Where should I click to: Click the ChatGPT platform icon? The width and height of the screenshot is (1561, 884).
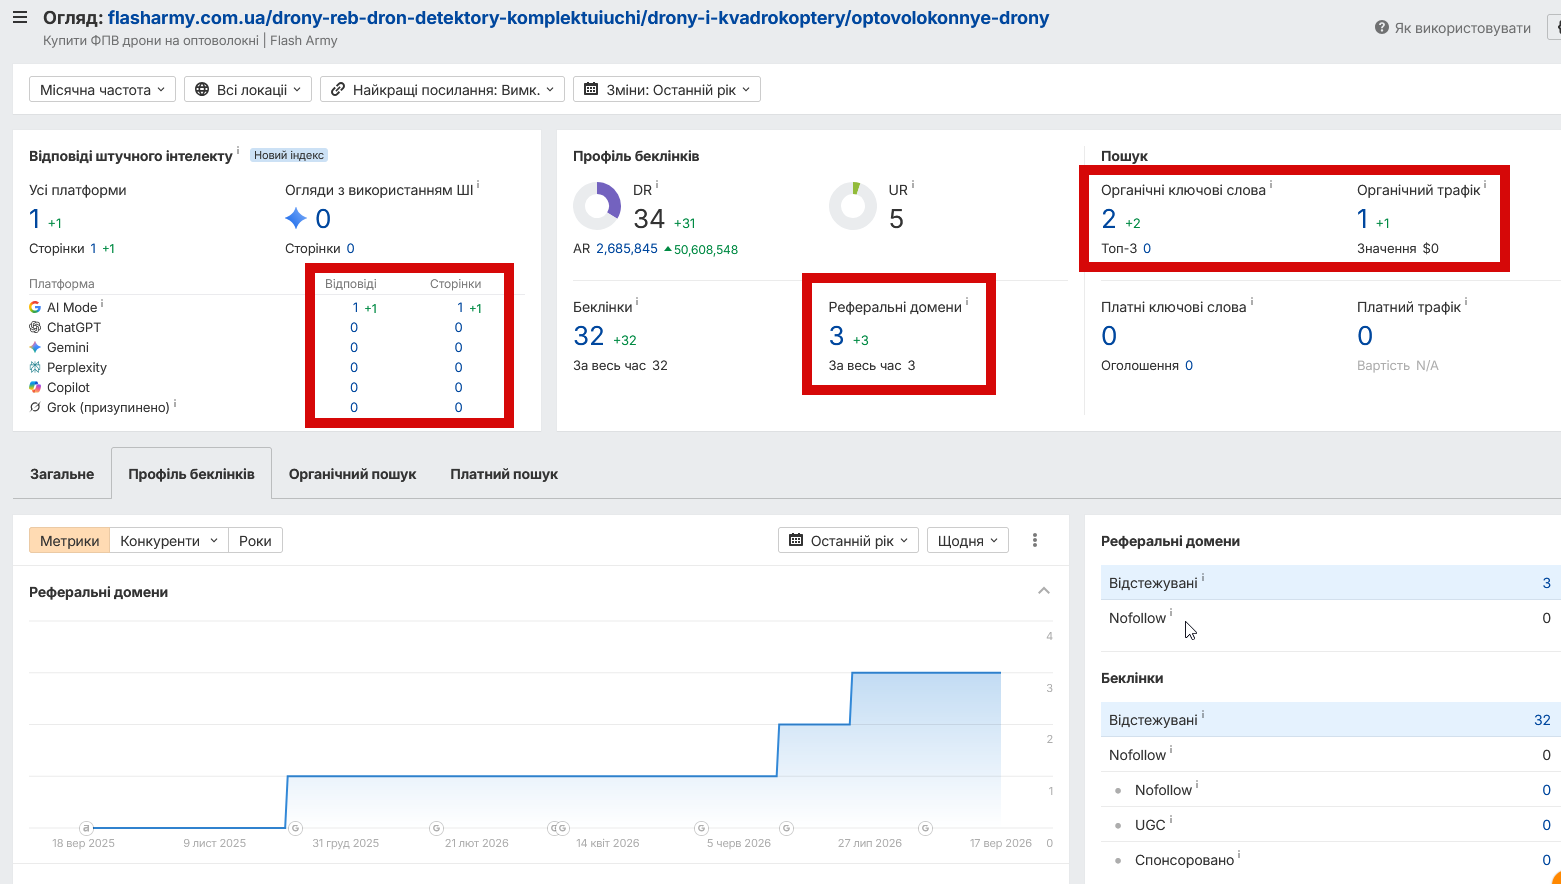[35, 327]
